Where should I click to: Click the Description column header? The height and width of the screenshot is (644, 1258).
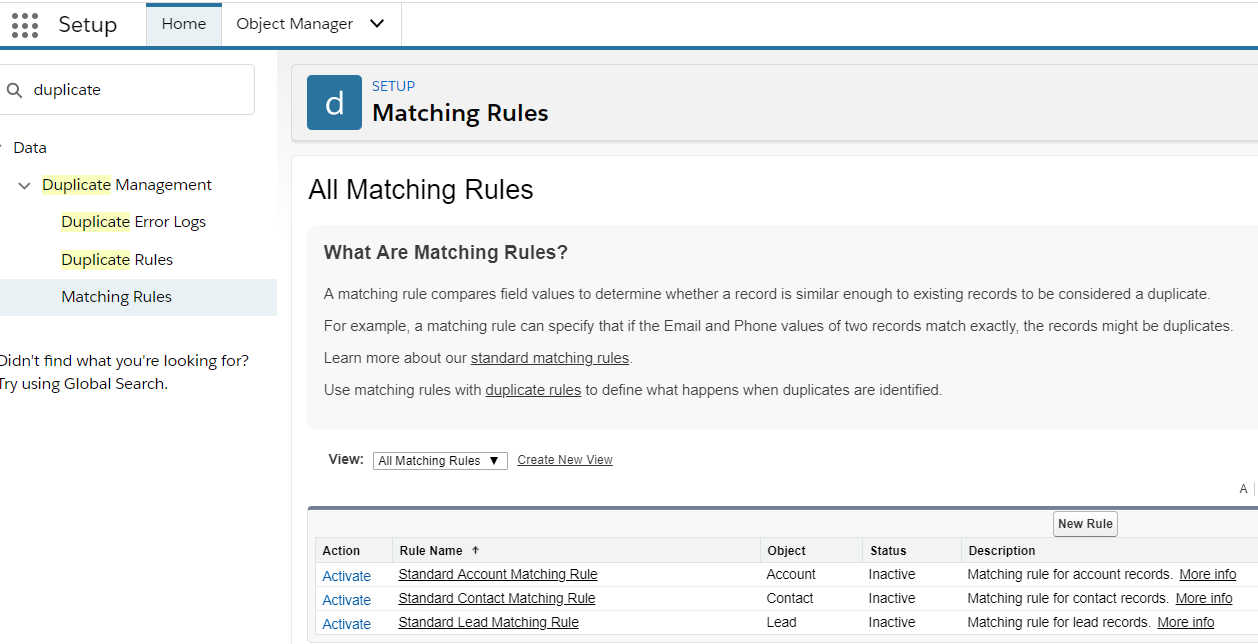(1002, 551)
